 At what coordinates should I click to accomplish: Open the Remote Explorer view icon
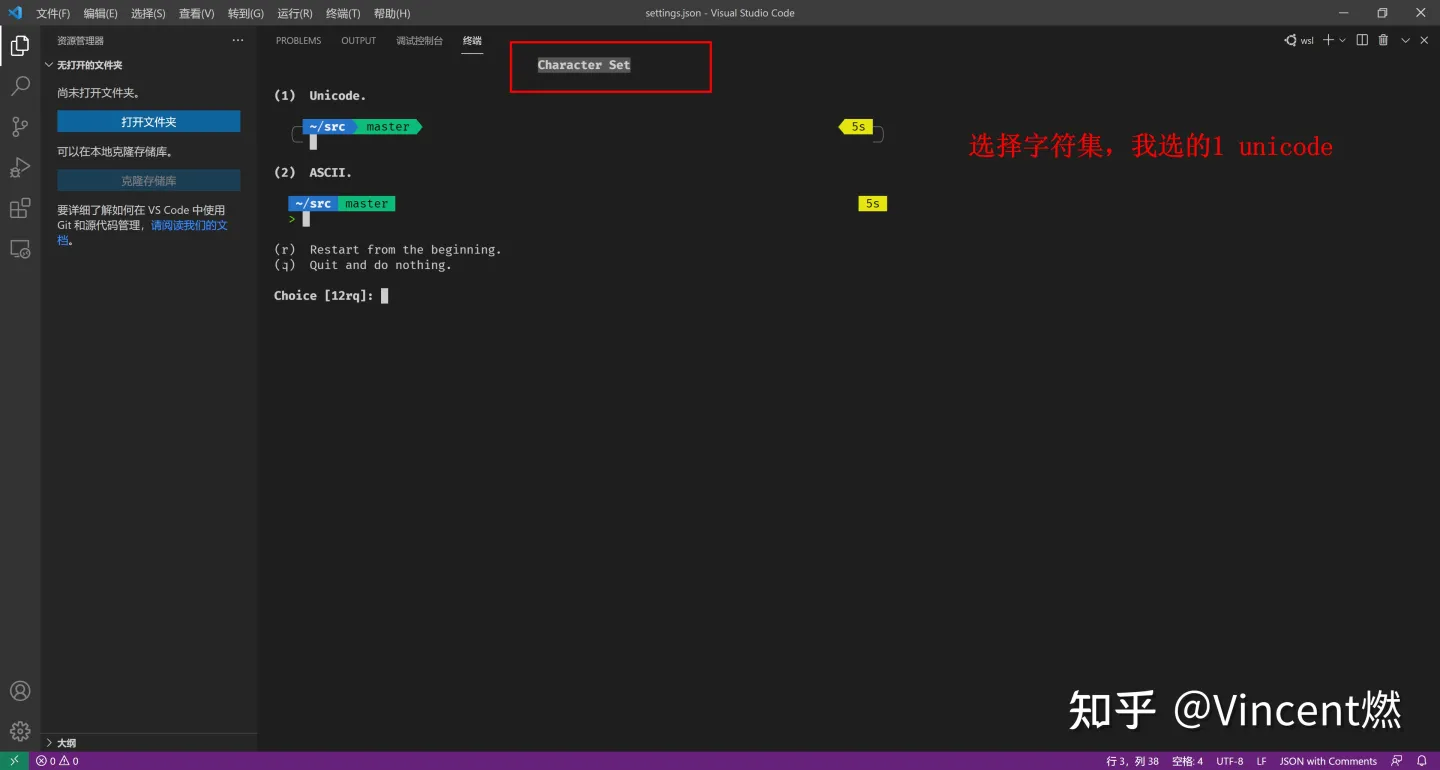[x=20, y=249]
